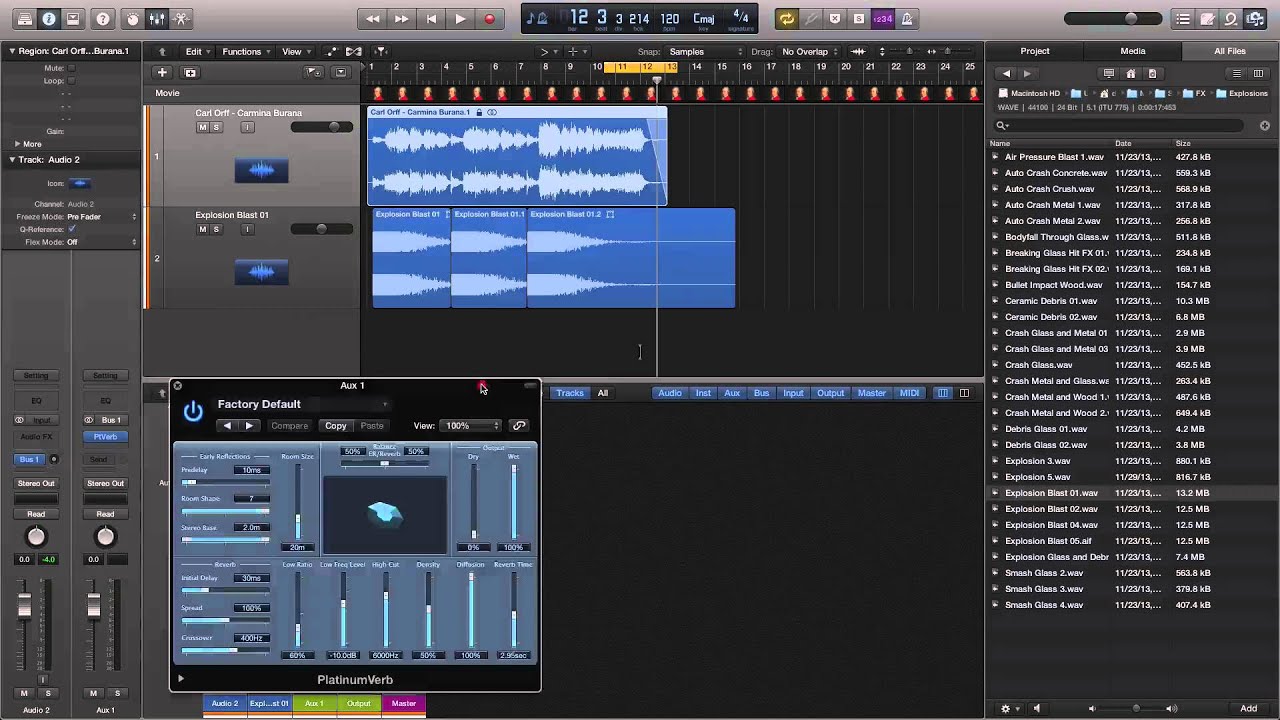Click browser Home folder icon
Viewport: 1280px width, 720px height.
tap(1131, 73)
